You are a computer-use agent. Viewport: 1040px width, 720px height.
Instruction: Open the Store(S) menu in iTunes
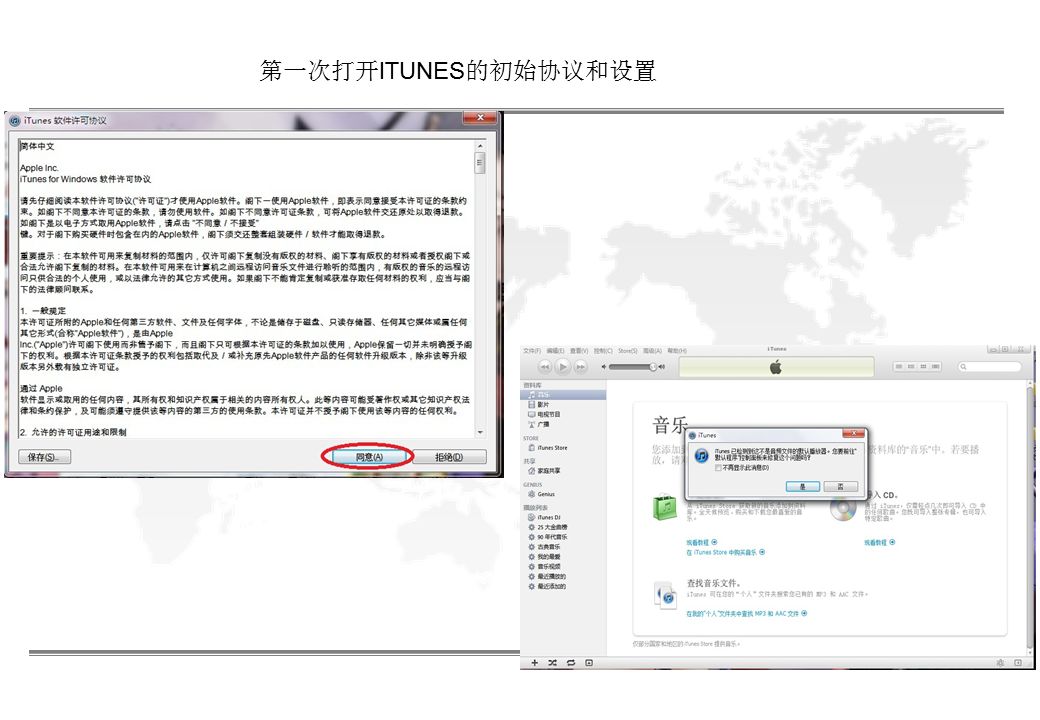click(x=627, y=351)
